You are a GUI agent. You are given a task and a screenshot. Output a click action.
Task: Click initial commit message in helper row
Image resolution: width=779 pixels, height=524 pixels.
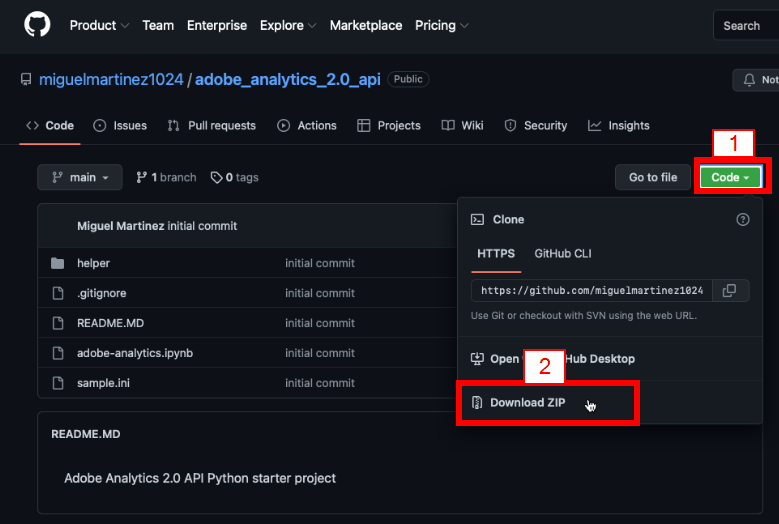click(320, 263)
